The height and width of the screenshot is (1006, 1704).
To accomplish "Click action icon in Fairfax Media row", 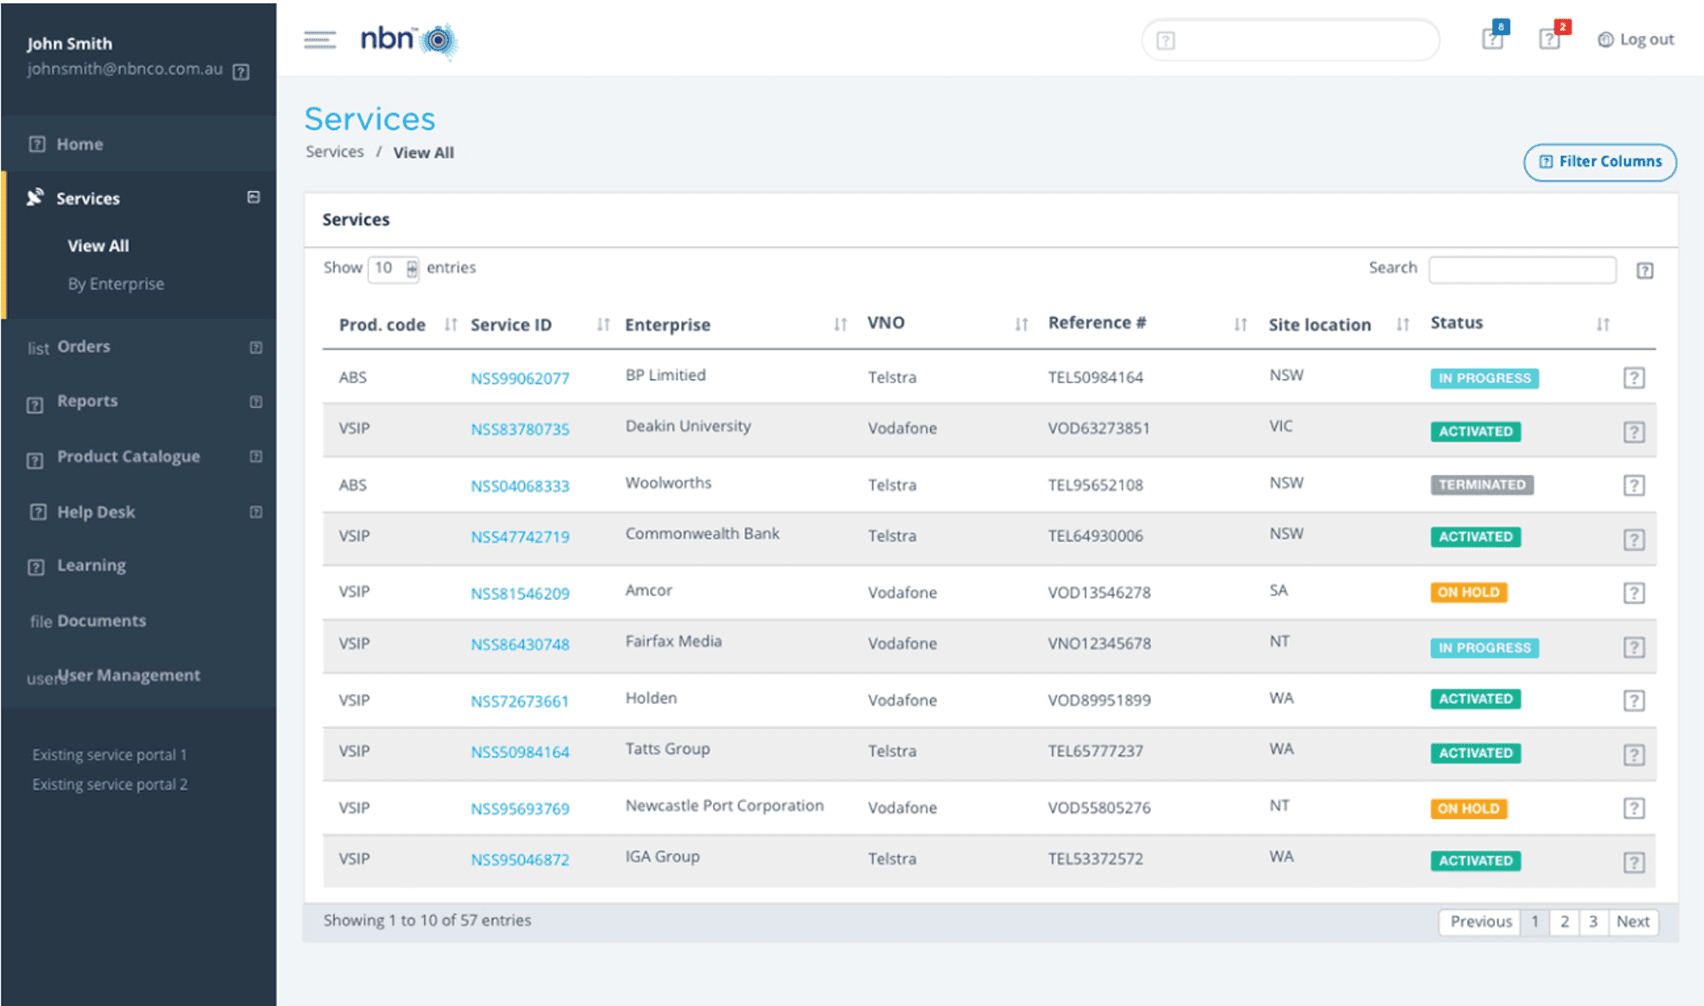I will pyautogui.click(x=1634, y=647).
